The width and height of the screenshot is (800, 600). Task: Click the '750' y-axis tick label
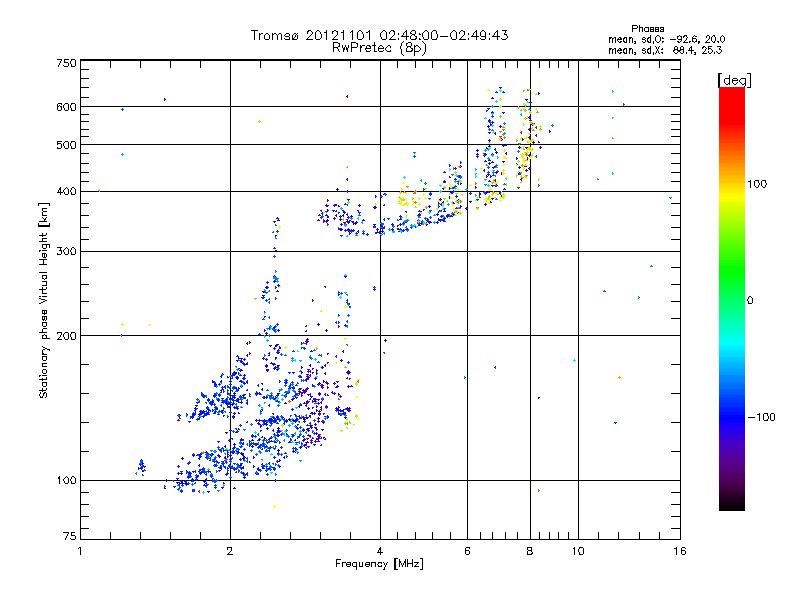point(66,63)
